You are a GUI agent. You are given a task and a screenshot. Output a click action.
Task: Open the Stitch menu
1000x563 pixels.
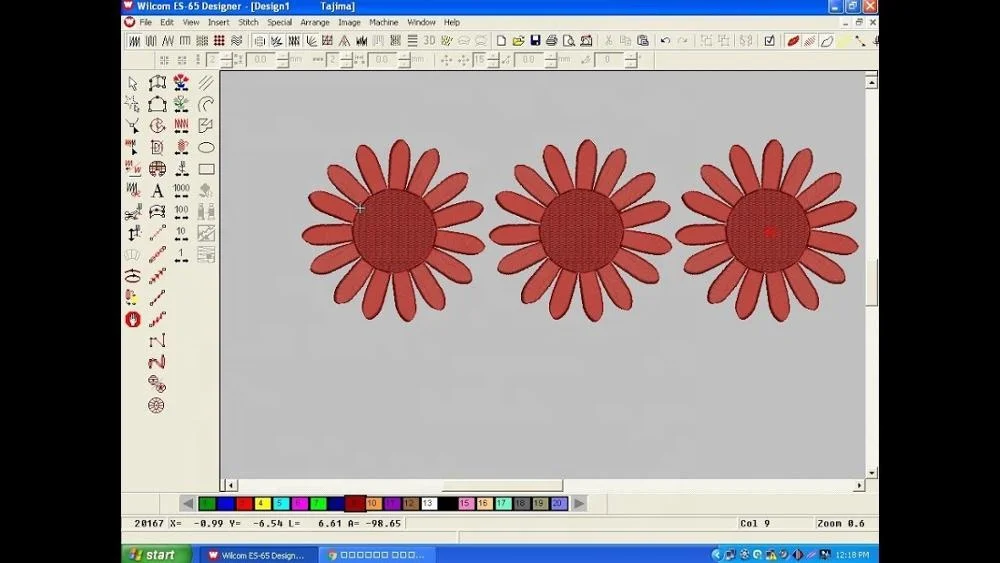[248, 22]
